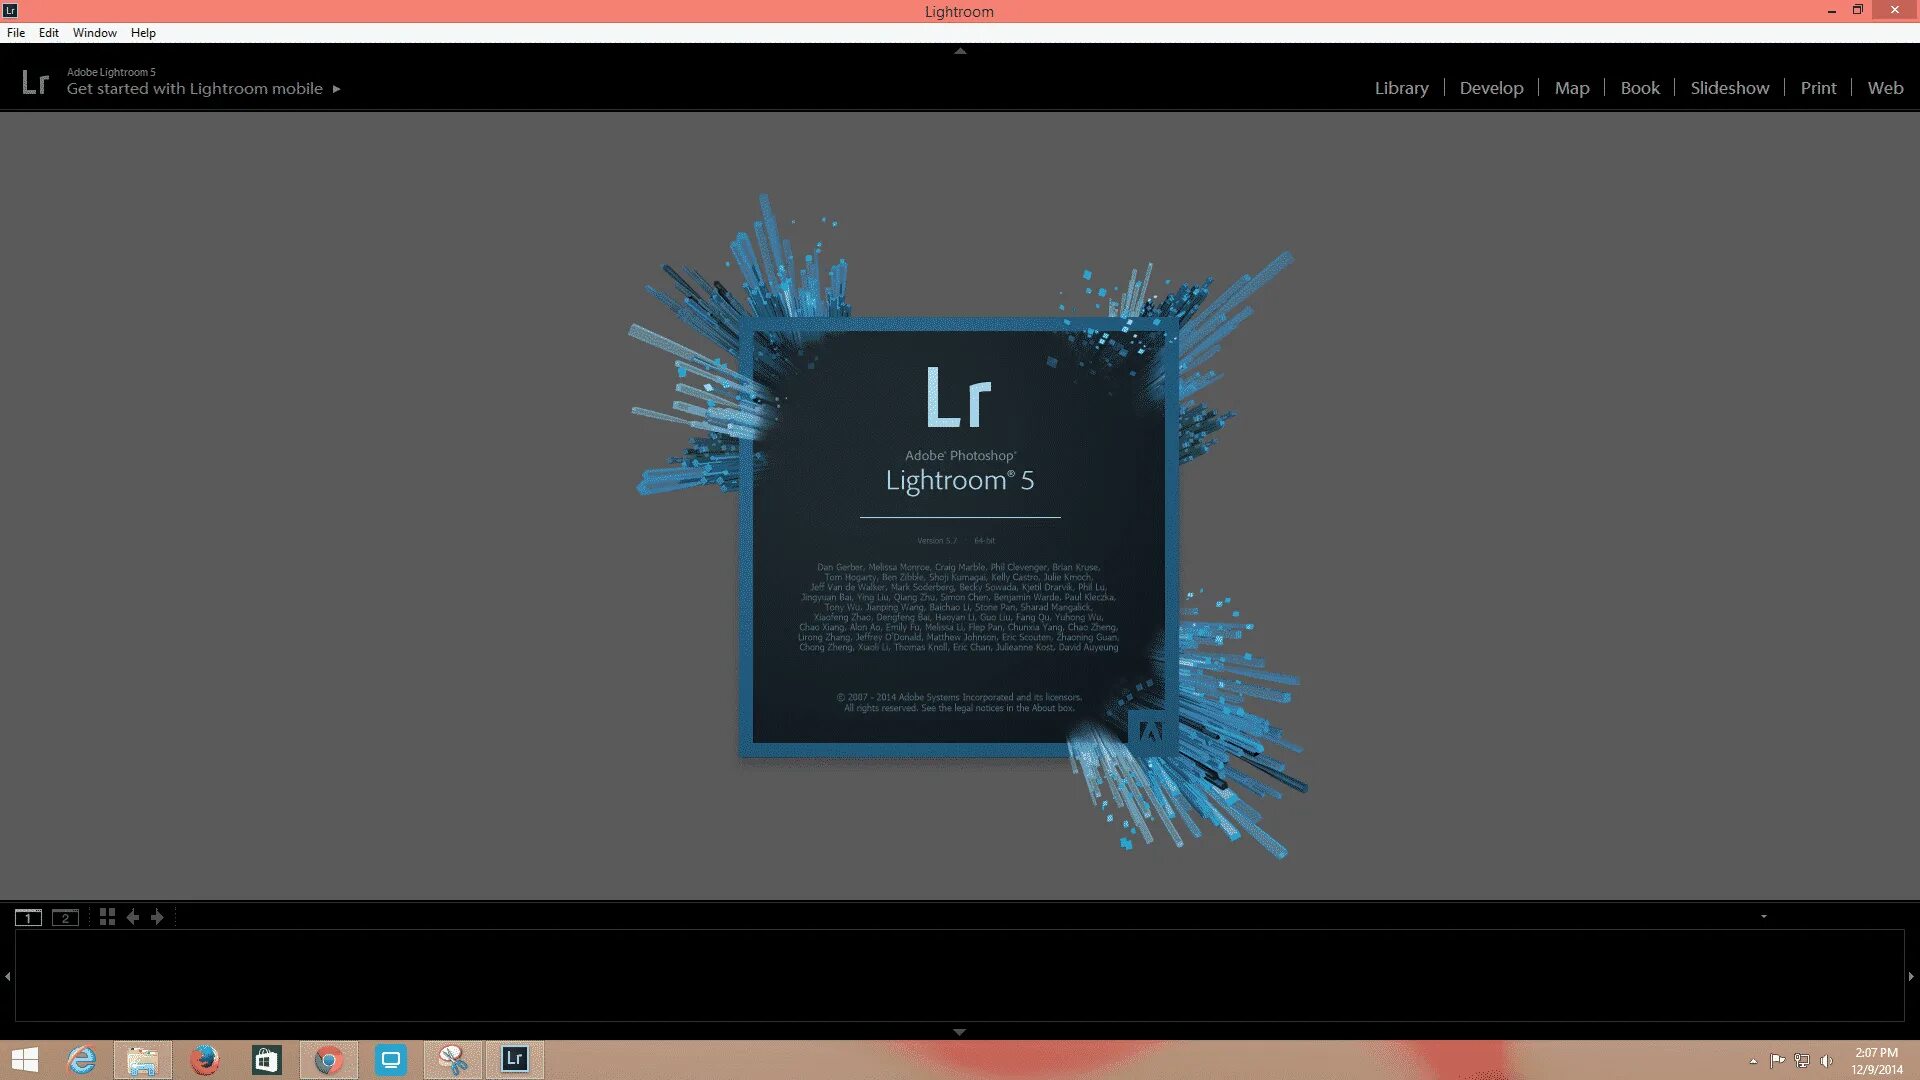This screenshot has height=1080, width=1920.
Task: Show the right panel via right edge triangle
Action: click(x=1911, y=976)
